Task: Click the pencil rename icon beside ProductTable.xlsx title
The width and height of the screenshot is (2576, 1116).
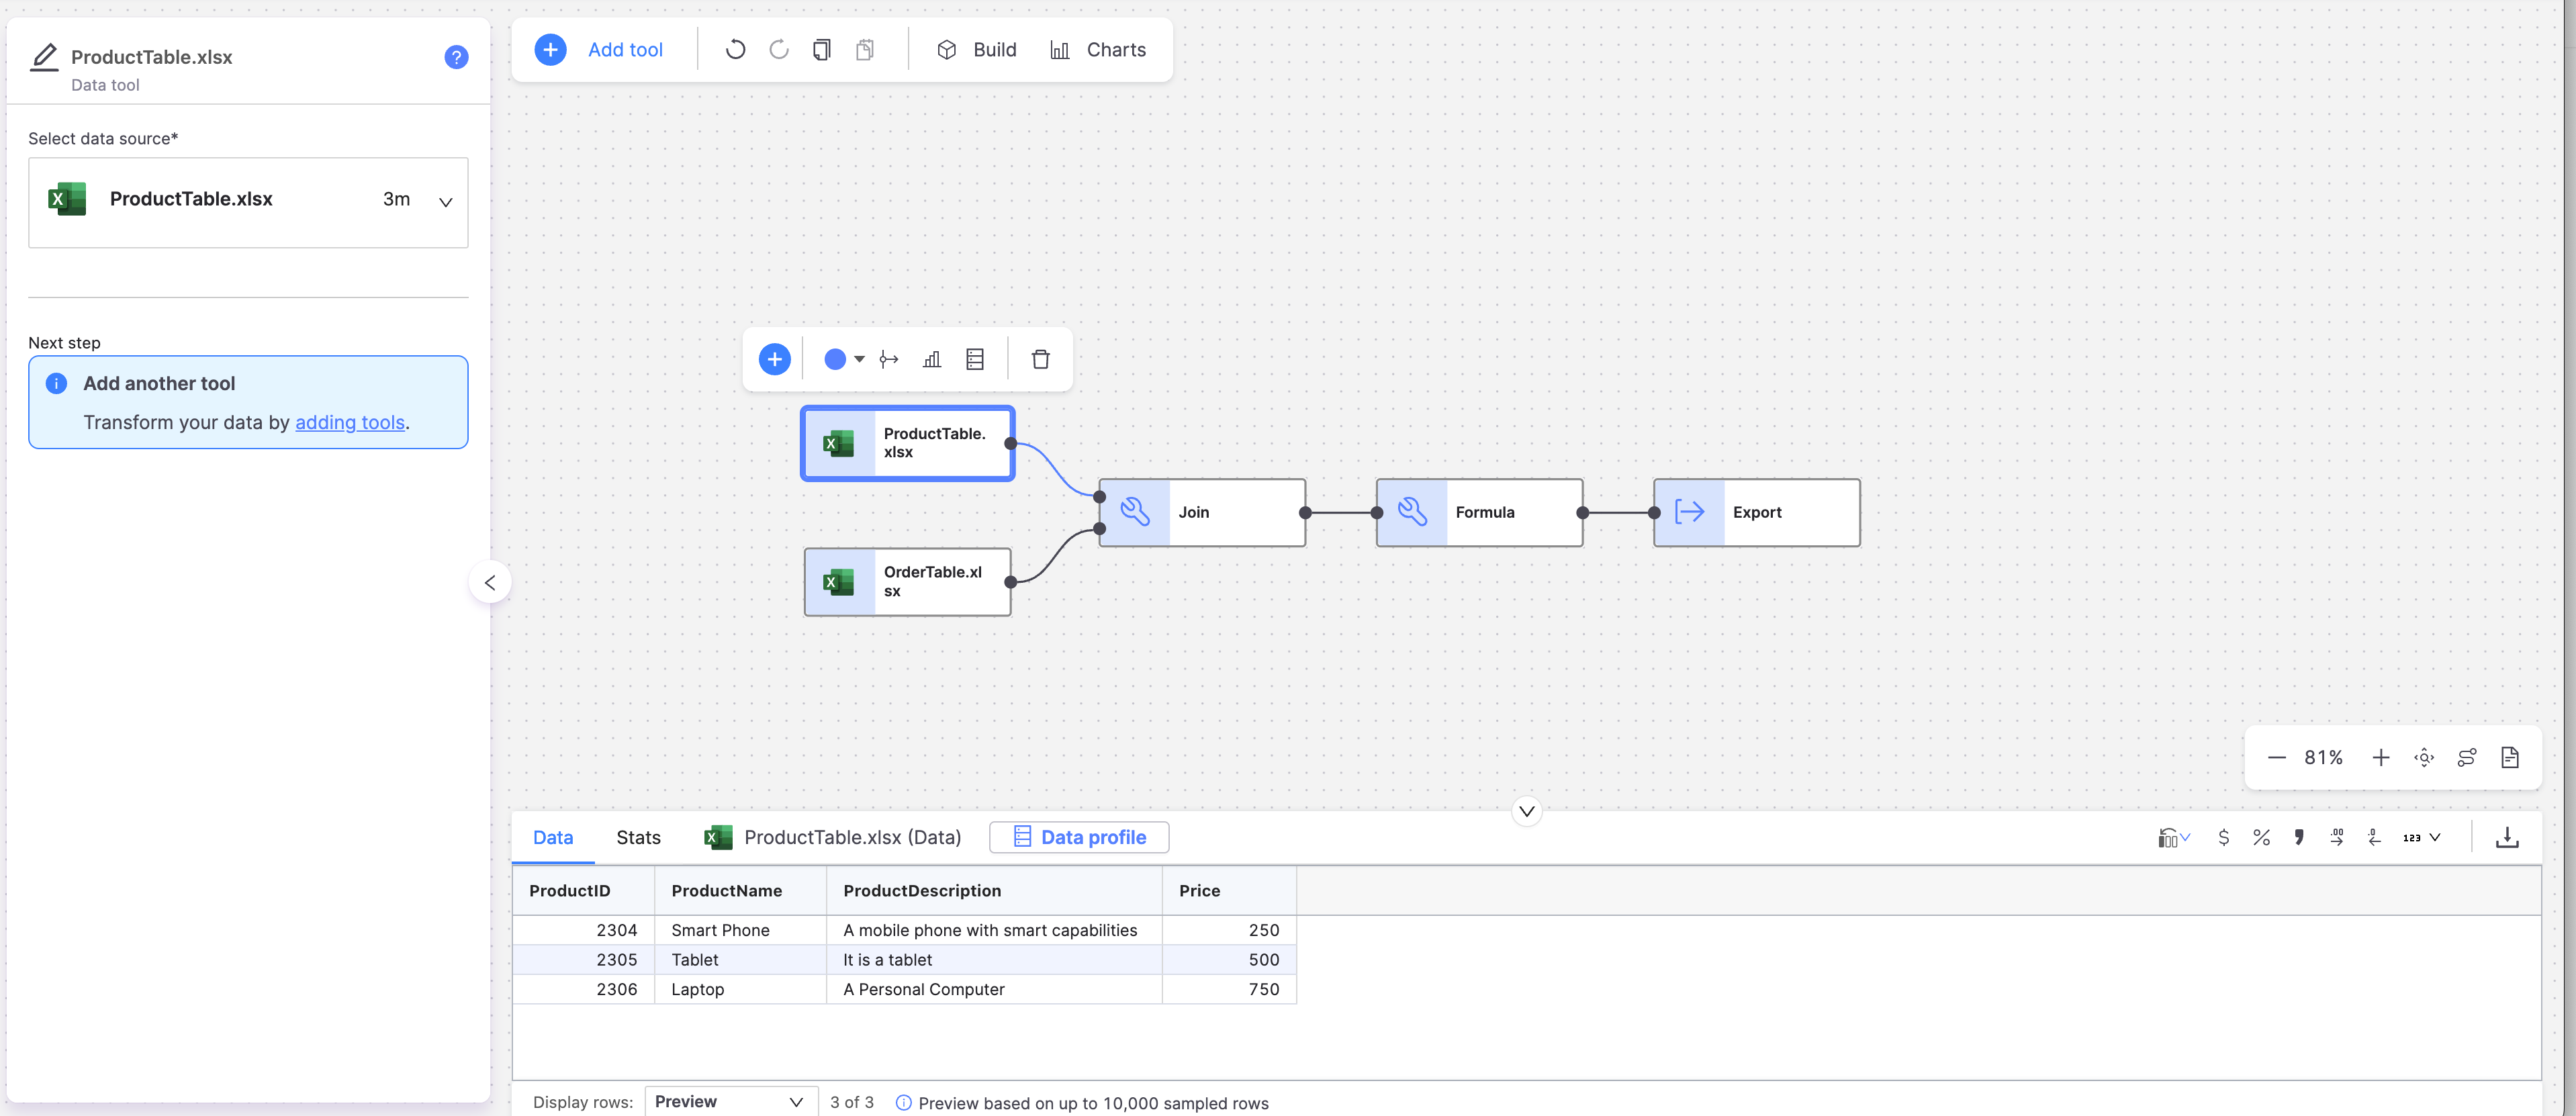Action: click(44, 57)
